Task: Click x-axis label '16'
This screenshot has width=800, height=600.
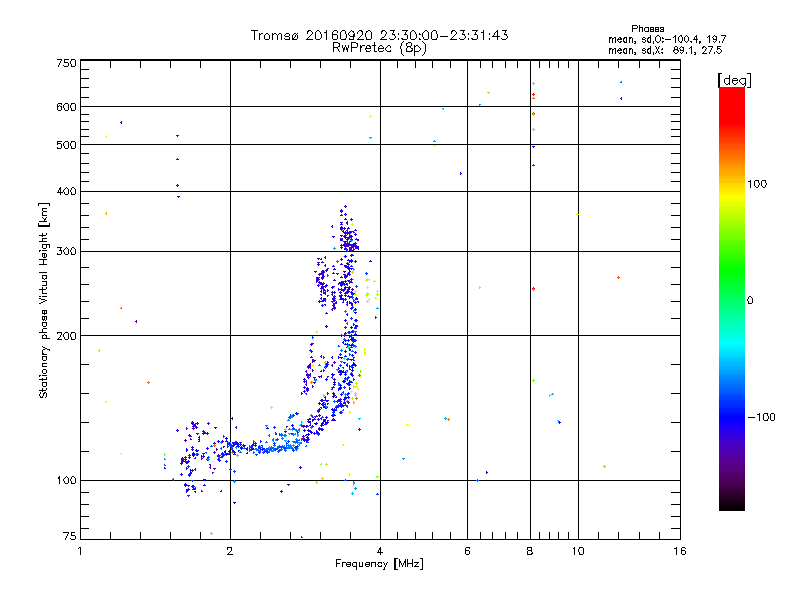Action: point(680,551)
